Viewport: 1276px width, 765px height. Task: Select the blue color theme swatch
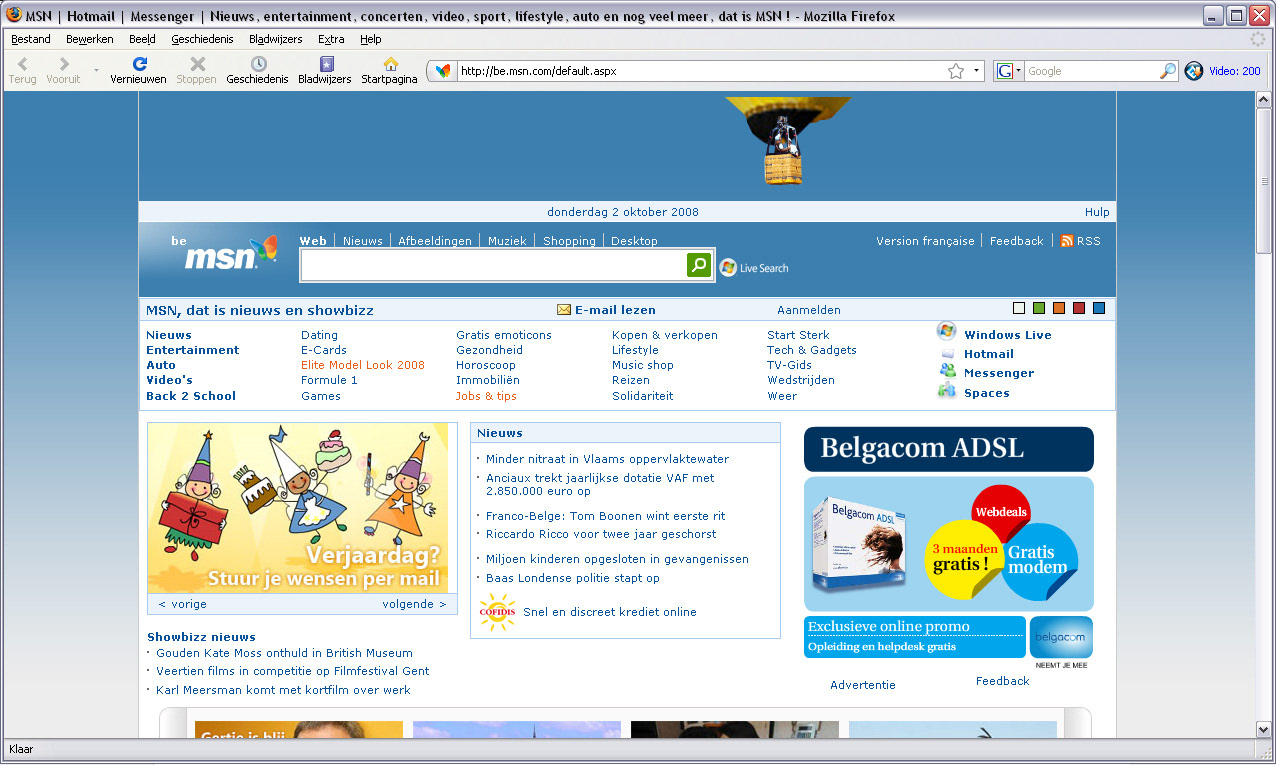(1099, 308)
